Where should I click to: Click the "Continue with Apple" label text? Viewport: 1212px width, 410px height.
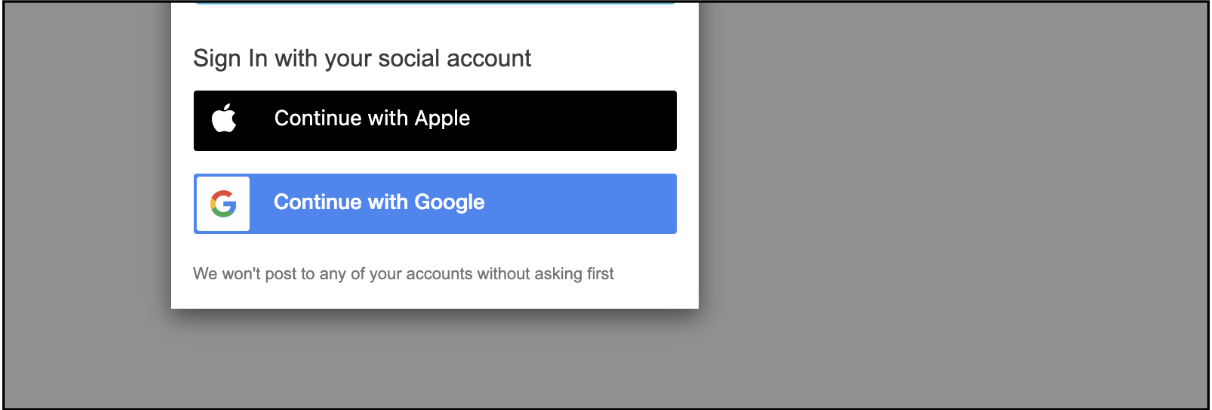372,119
